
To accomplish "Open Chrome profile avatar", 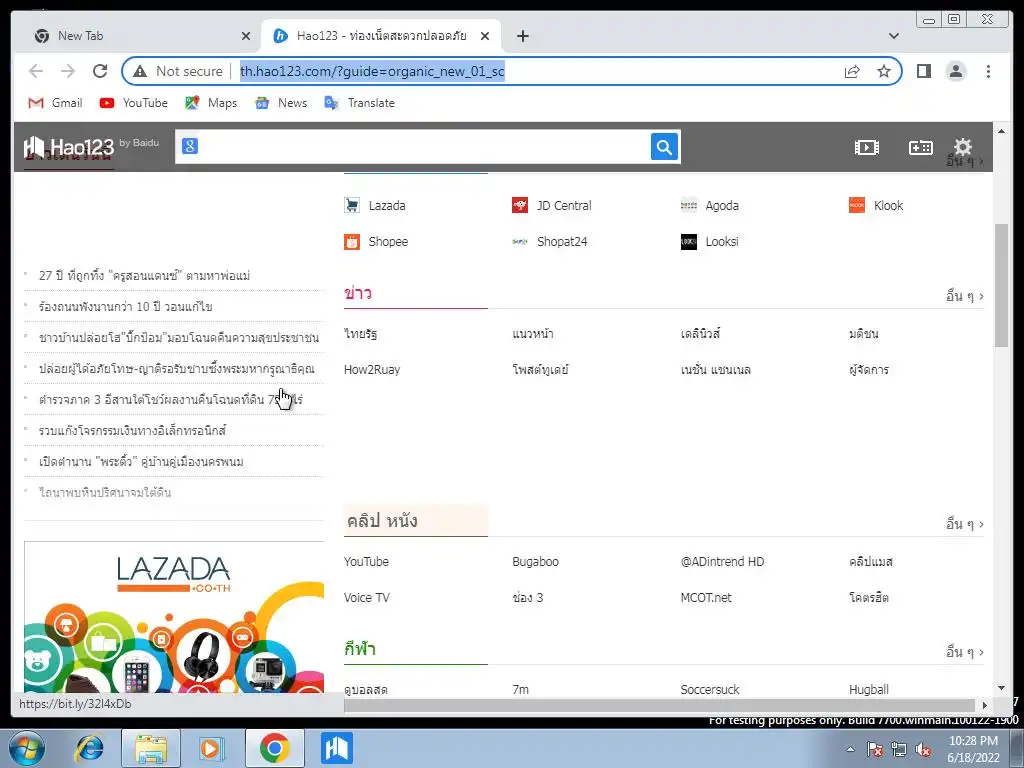I will pyautogui.click(x=955, y=71).
